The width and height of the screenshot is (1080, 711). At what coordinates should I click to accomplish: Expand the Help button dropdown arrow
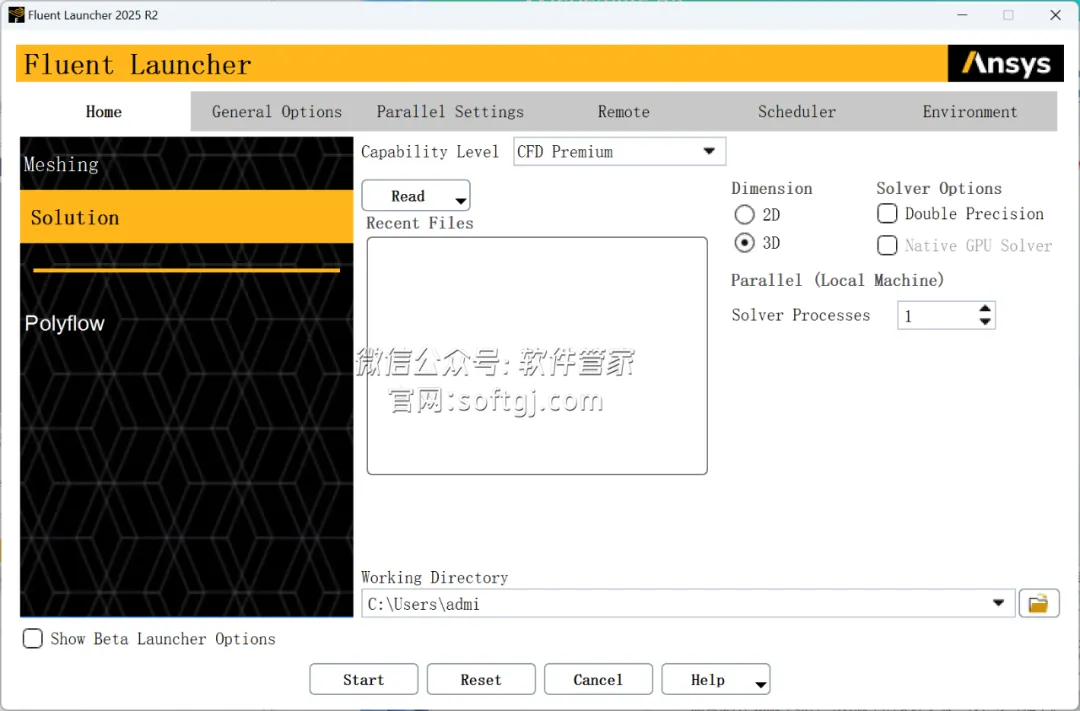[x=760, y=685]
